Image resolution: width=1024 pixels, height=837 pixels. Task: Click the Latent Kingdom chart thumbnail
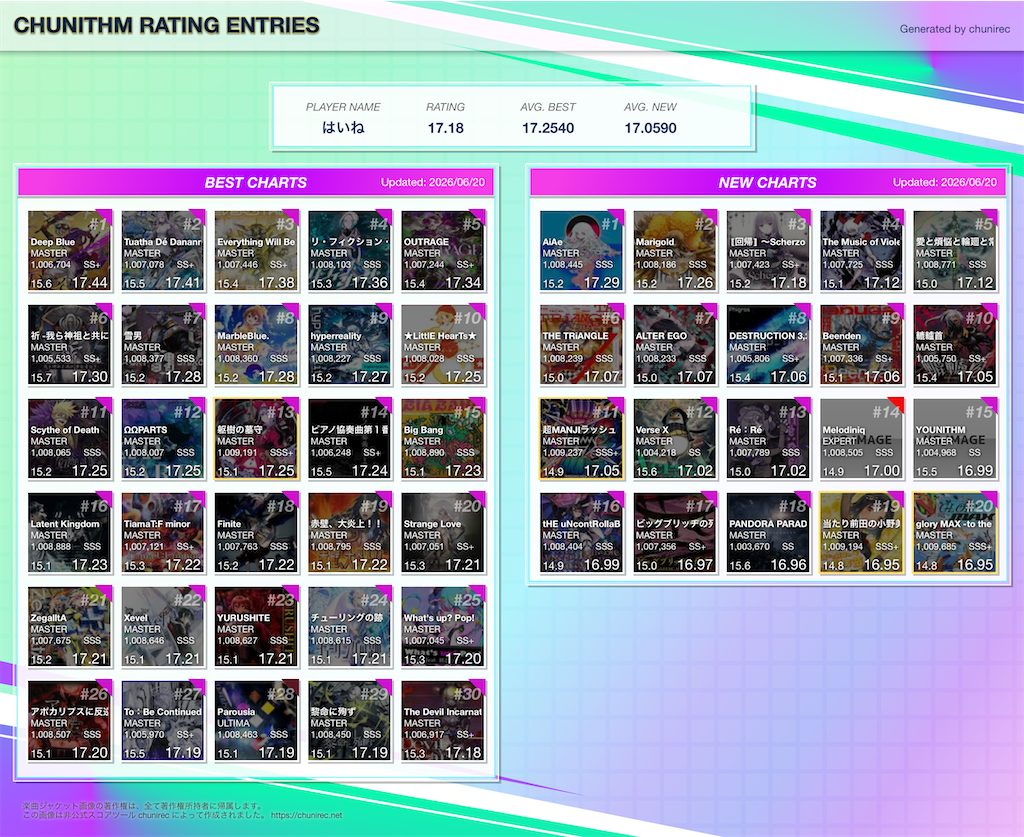point(70,533)
